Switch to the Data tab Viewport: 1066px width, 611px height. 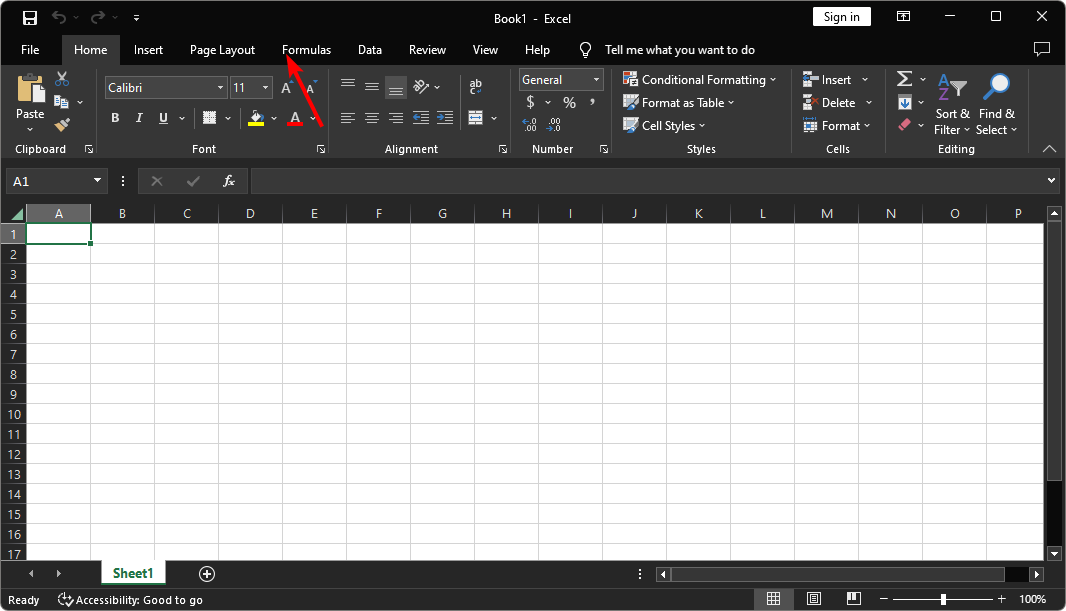370,50
